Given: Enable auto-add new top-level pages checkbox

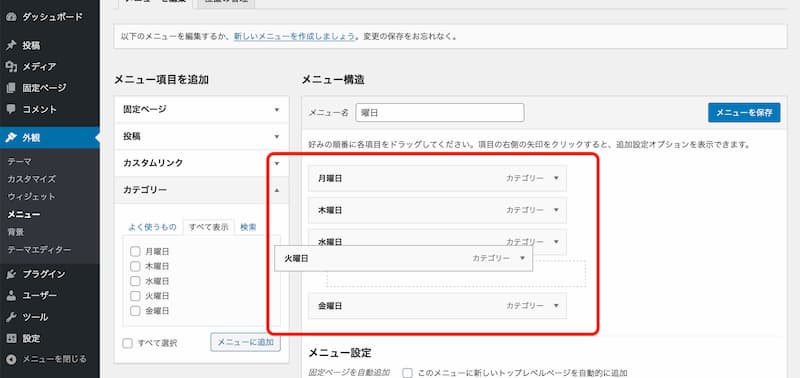Looking at the screenshot, I should [407, 373].
